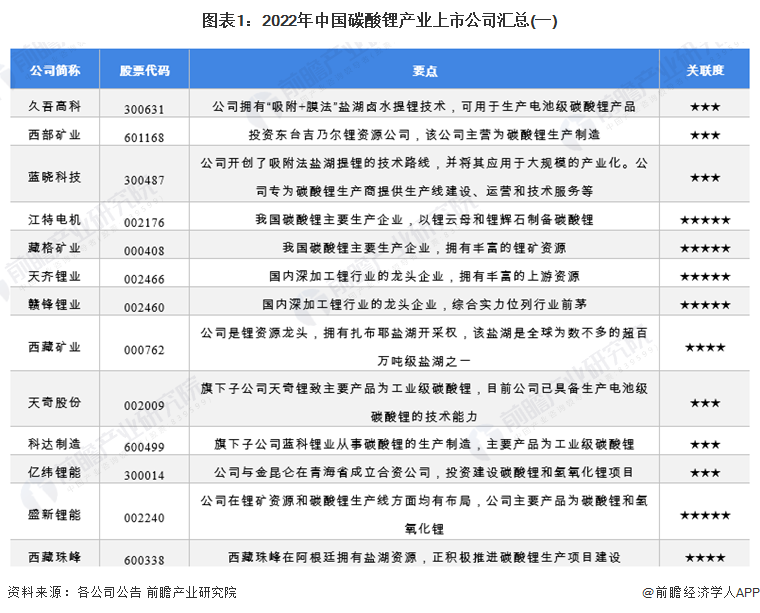Viewport: 760px width, 613px height.
Task: Select stock code 300014
Action: (x=144, y=475)
